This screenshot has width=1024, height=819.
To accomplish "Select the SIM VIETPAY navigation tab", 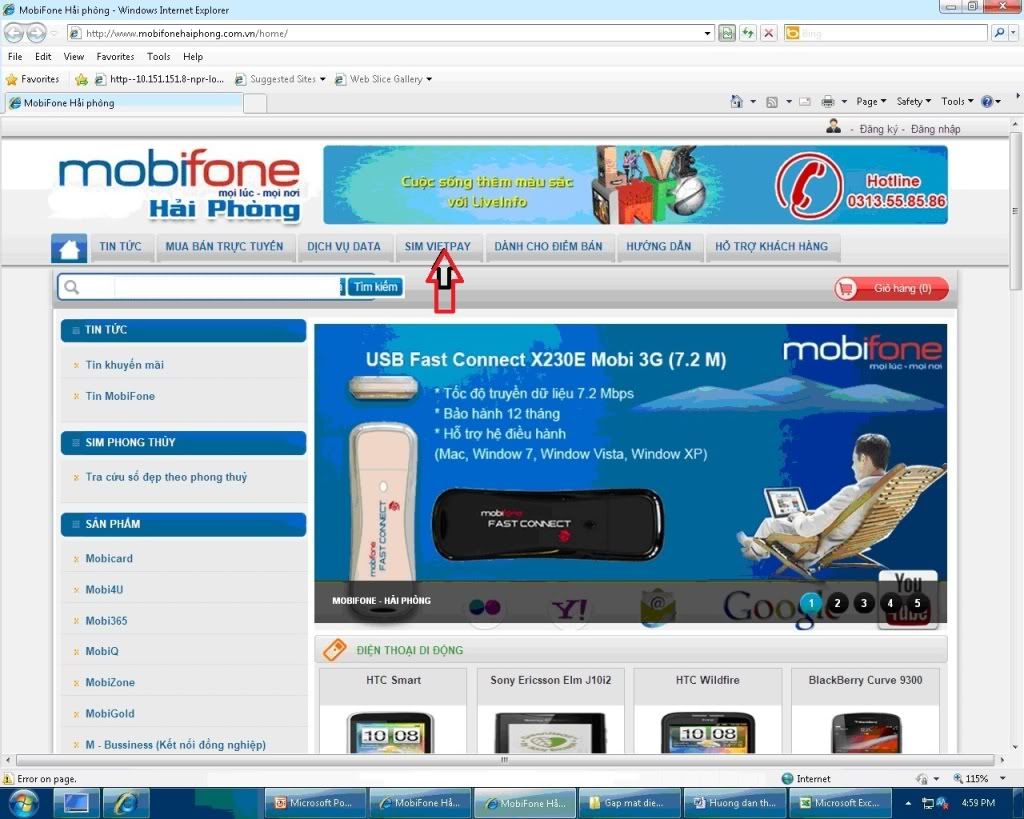I will [x=438, y=247].
